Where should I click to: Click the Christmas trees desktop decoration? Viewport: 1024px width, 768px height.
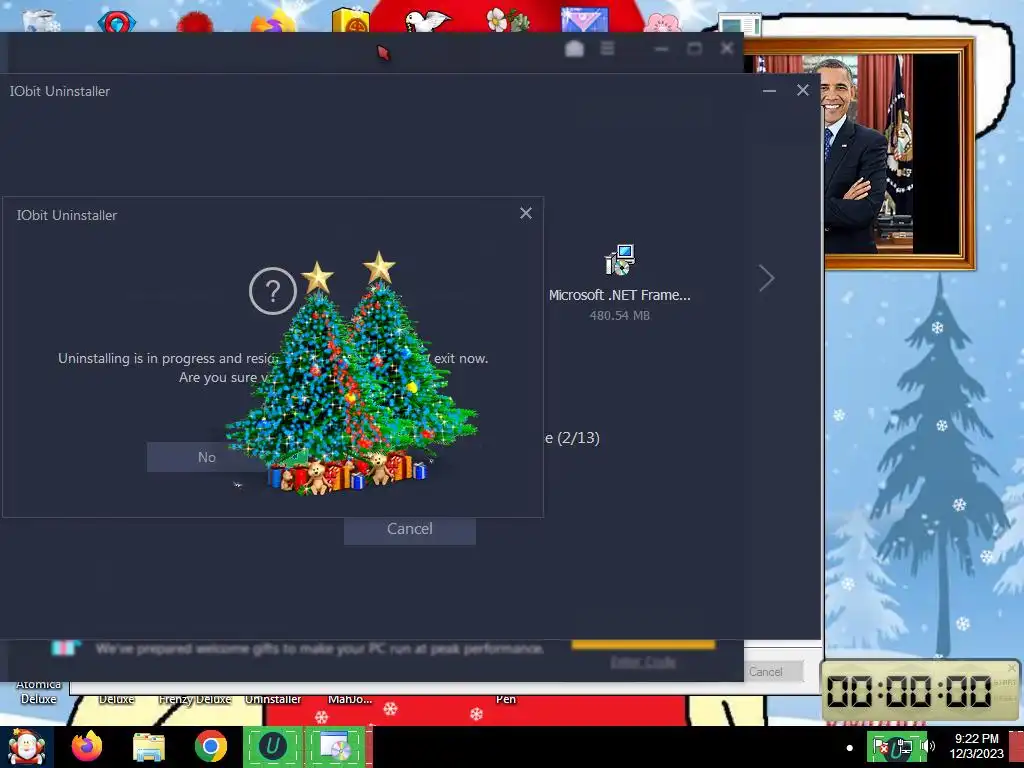(351, 374)
